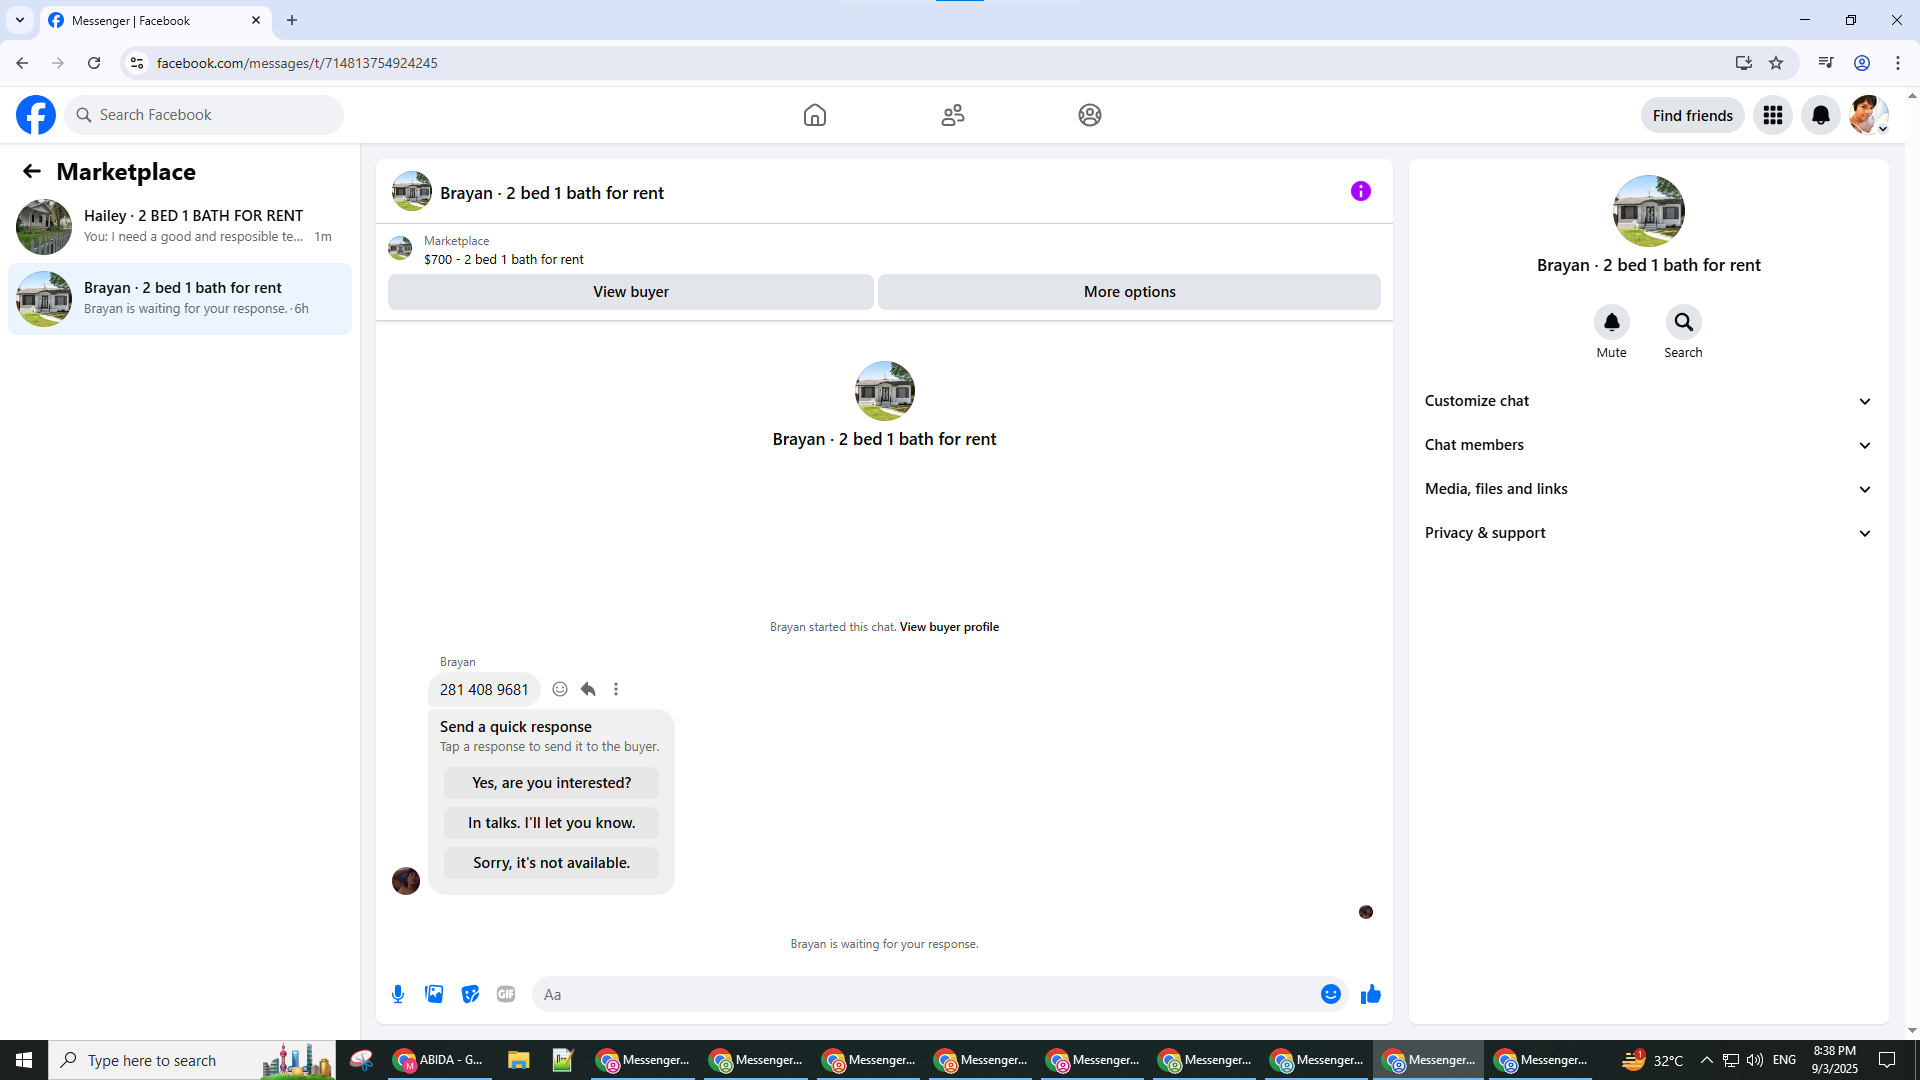
Task: Click the purple conversation information icon
Action: [x=1361, y=191]
